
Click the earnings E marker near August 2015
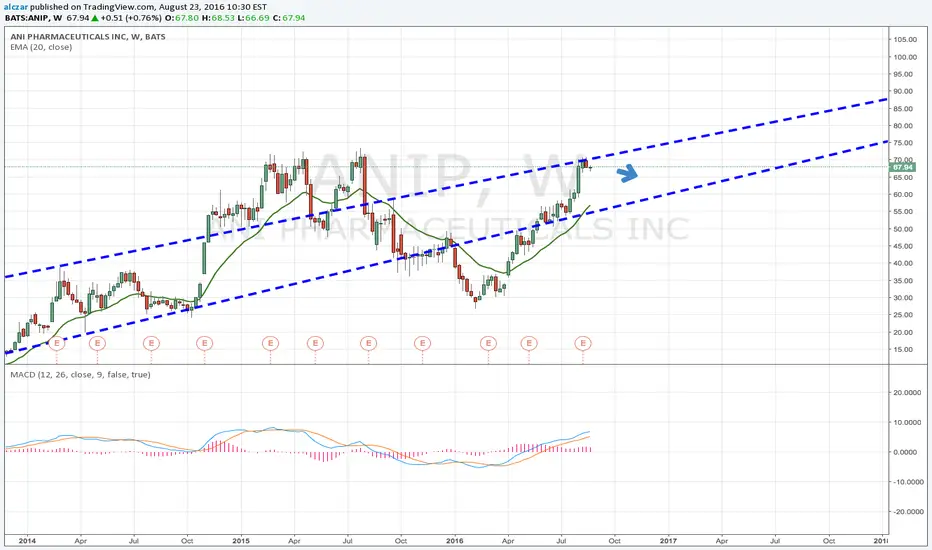369,343
